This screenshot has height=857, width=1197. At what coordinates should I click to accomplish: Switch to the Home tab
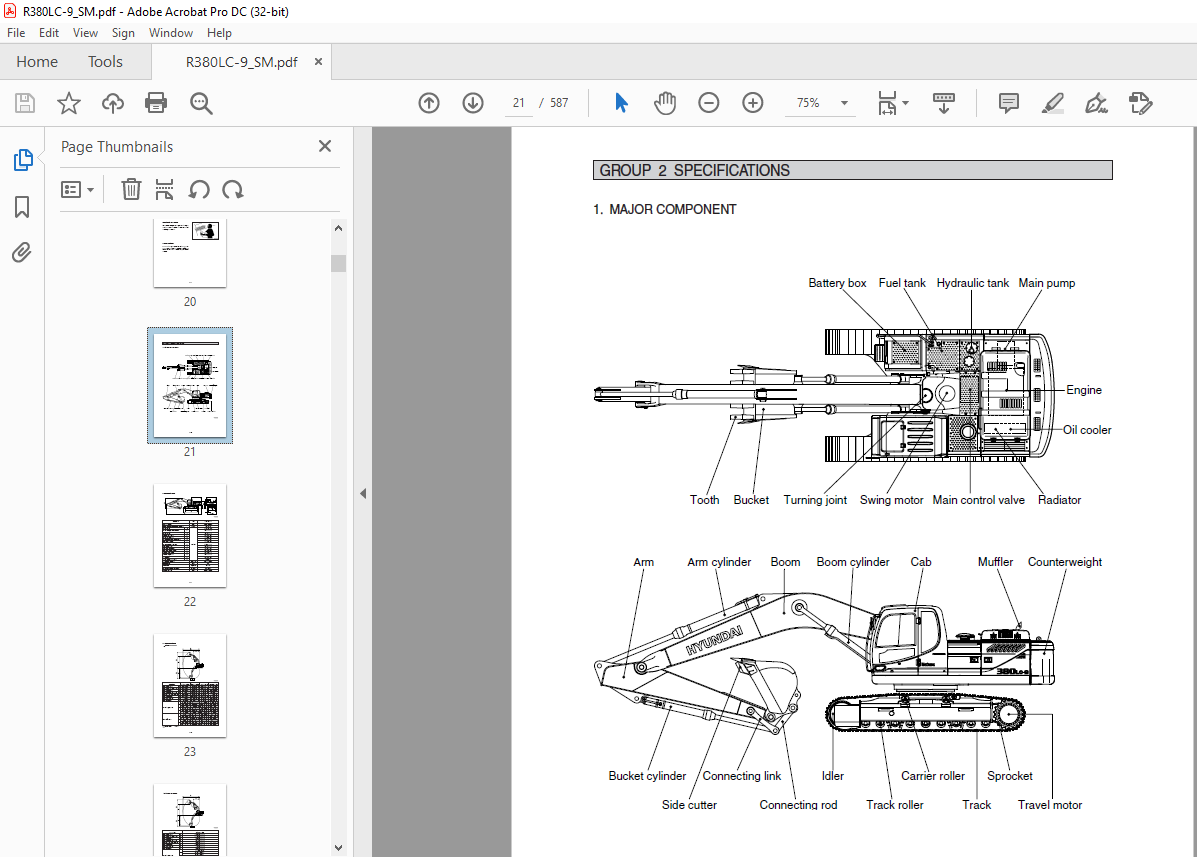(x=37, y=62)
